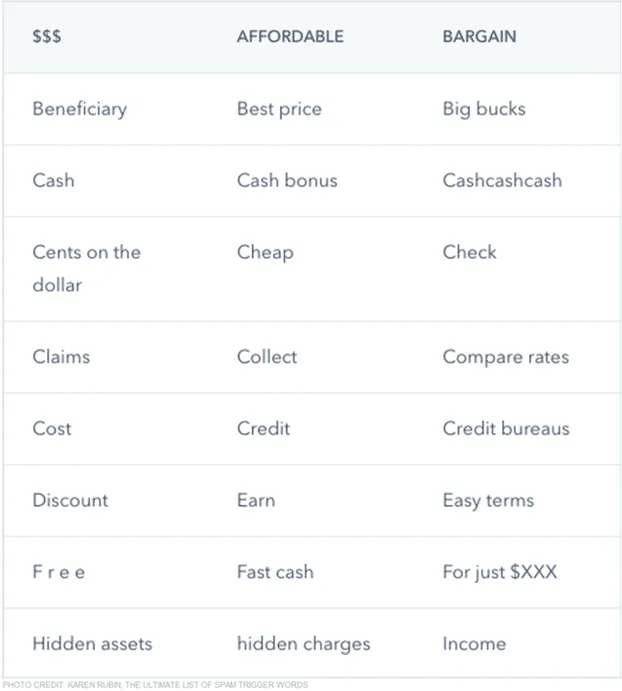The image size is (622, 691).
Task: Click the BARGAIN column header
Action: 479,36
